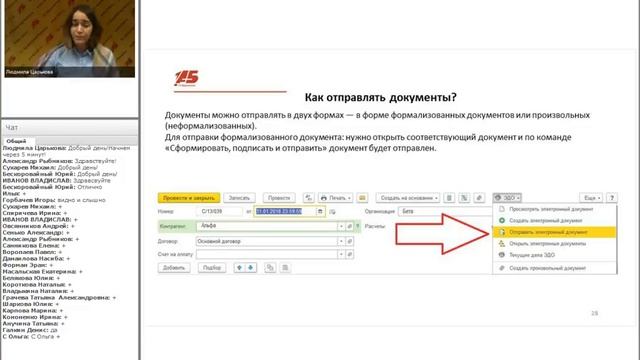Click the copy rows icon near Подбор
Viewport: 640px width, 360px height.
click(x=270, y=268)
